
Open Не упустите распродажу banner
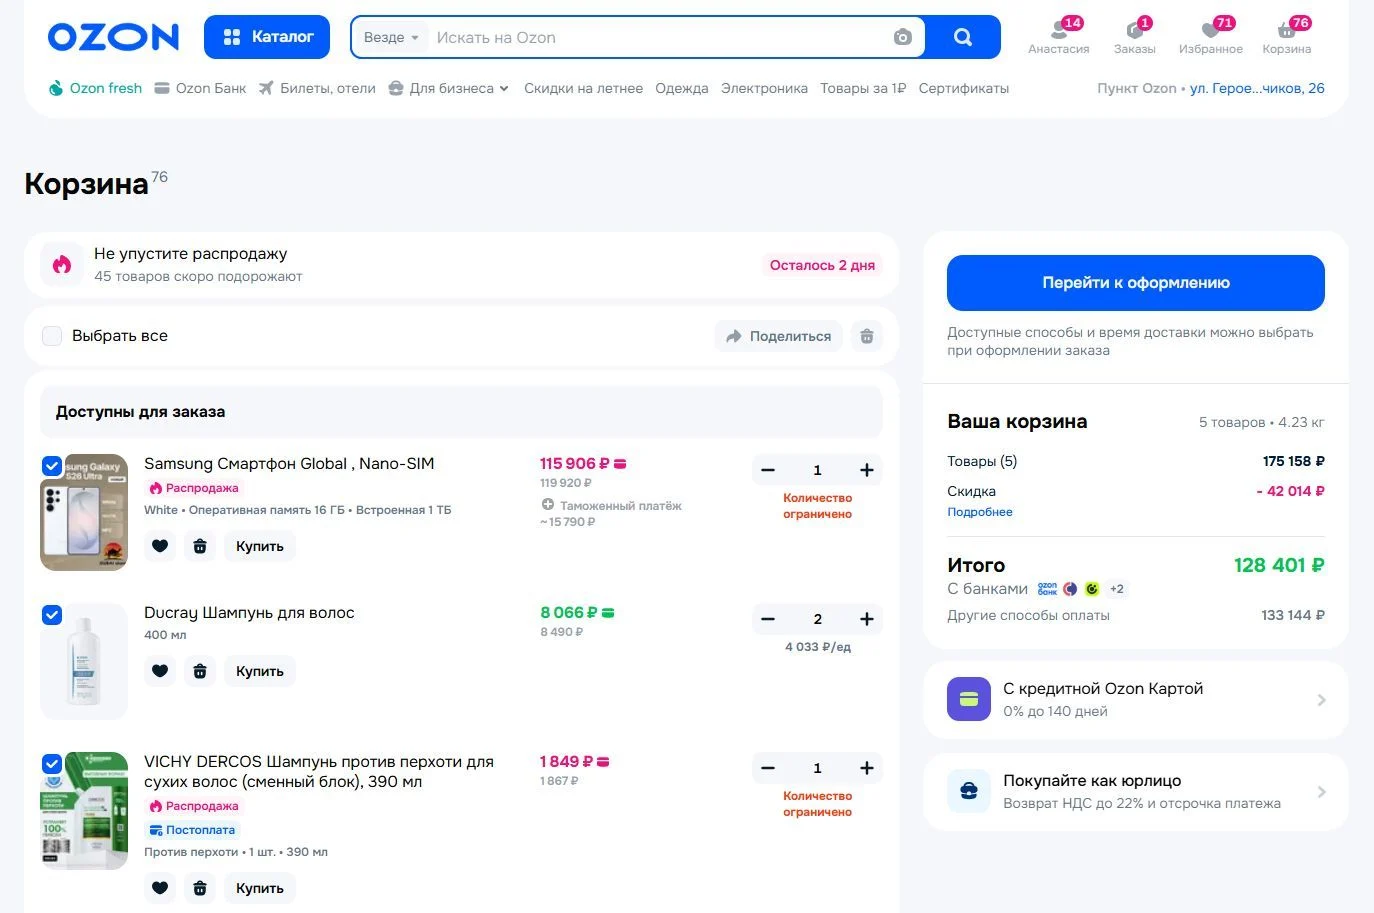coord(461,265)
